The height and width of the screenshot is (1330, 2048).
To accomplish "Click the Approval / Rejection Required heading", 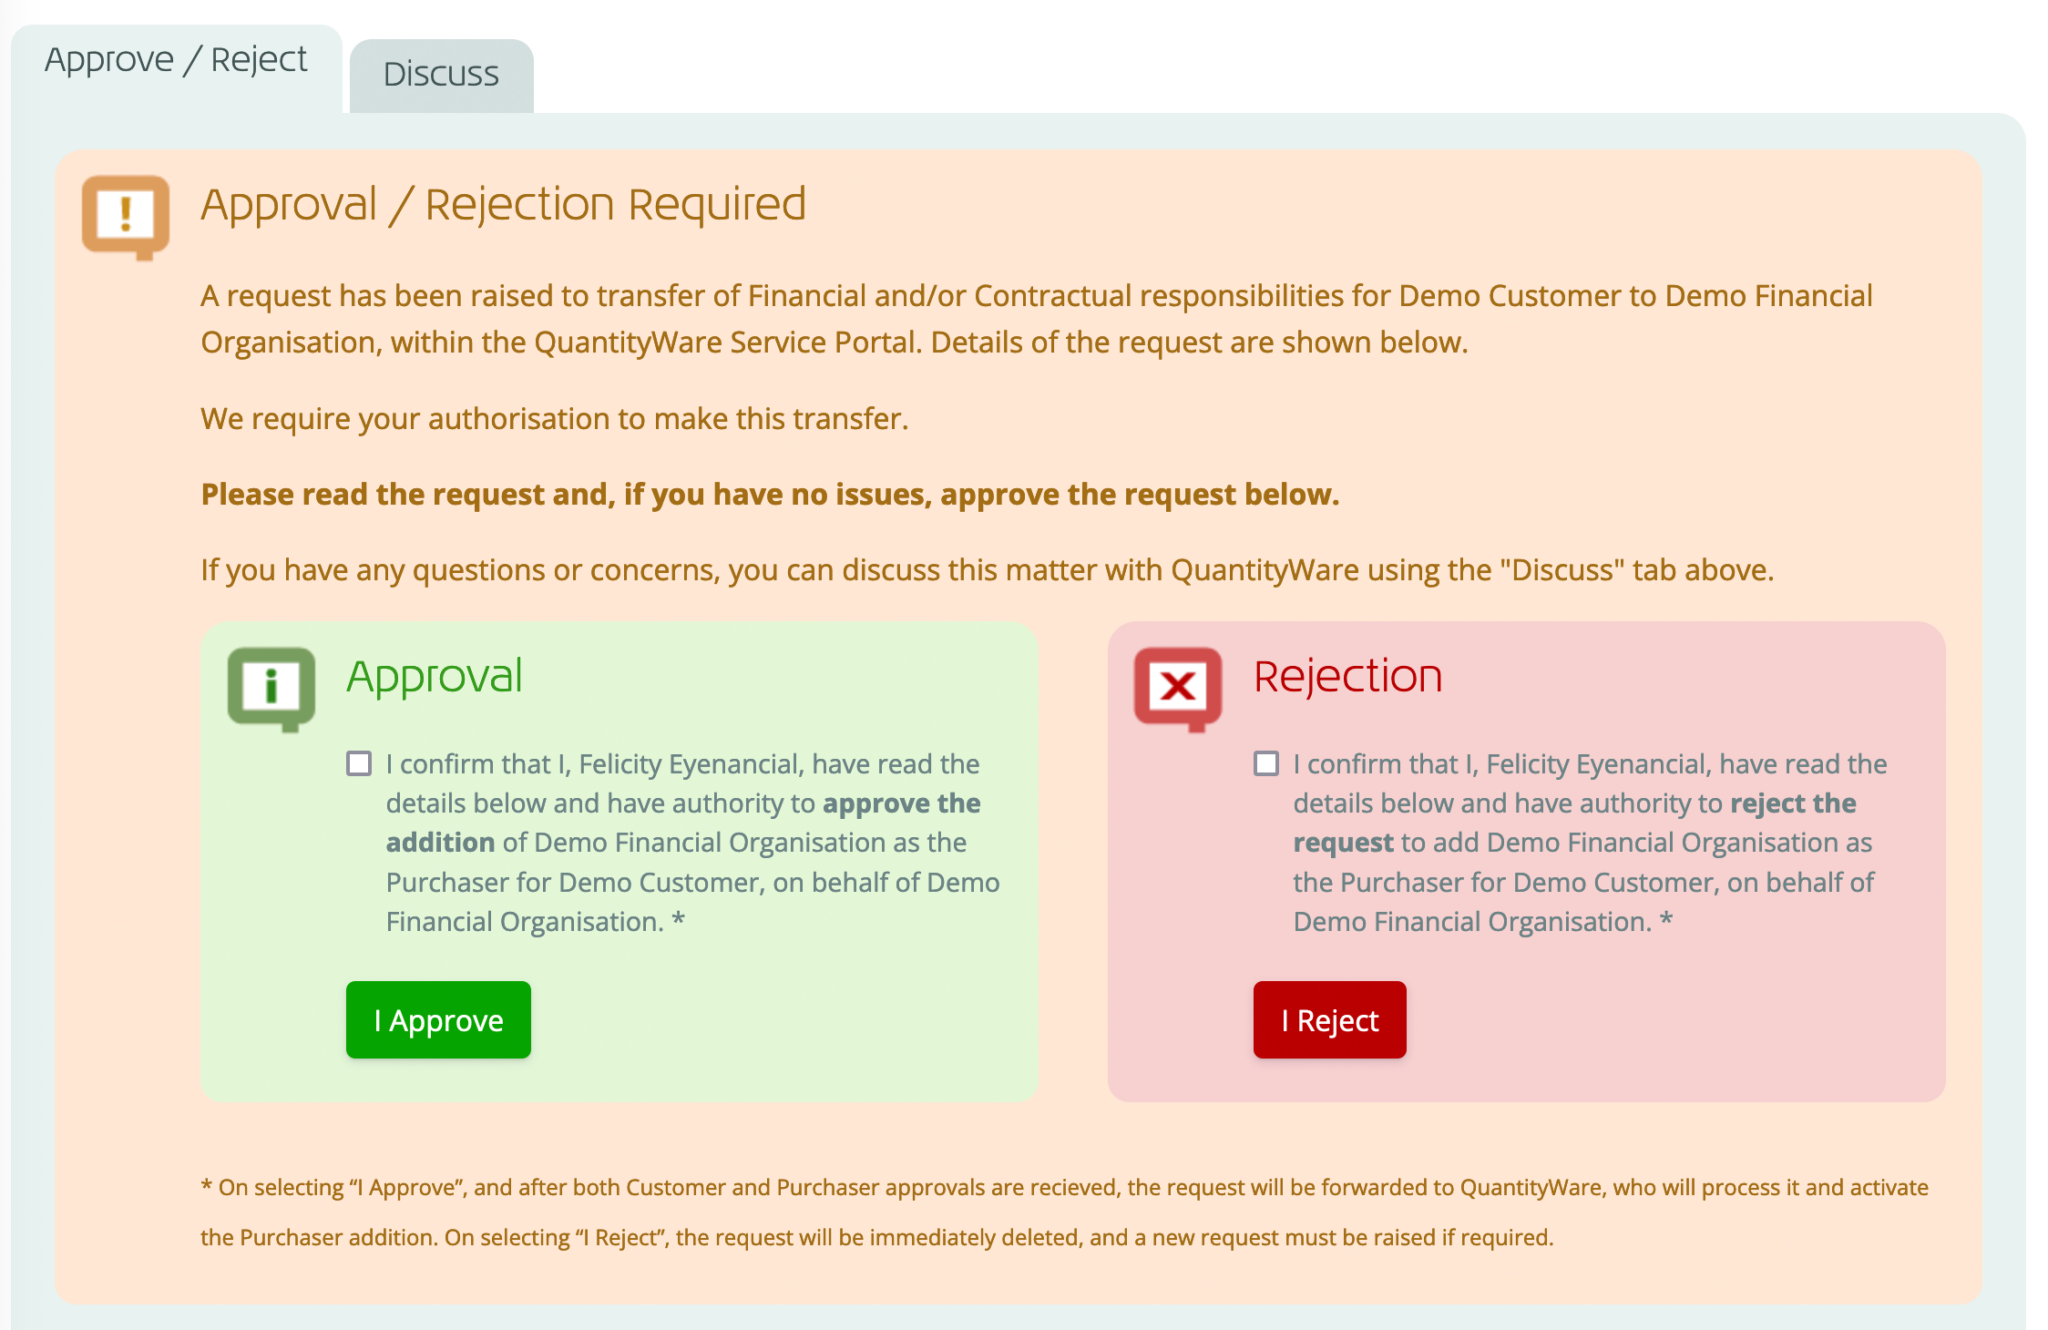I will pos(503,205).
